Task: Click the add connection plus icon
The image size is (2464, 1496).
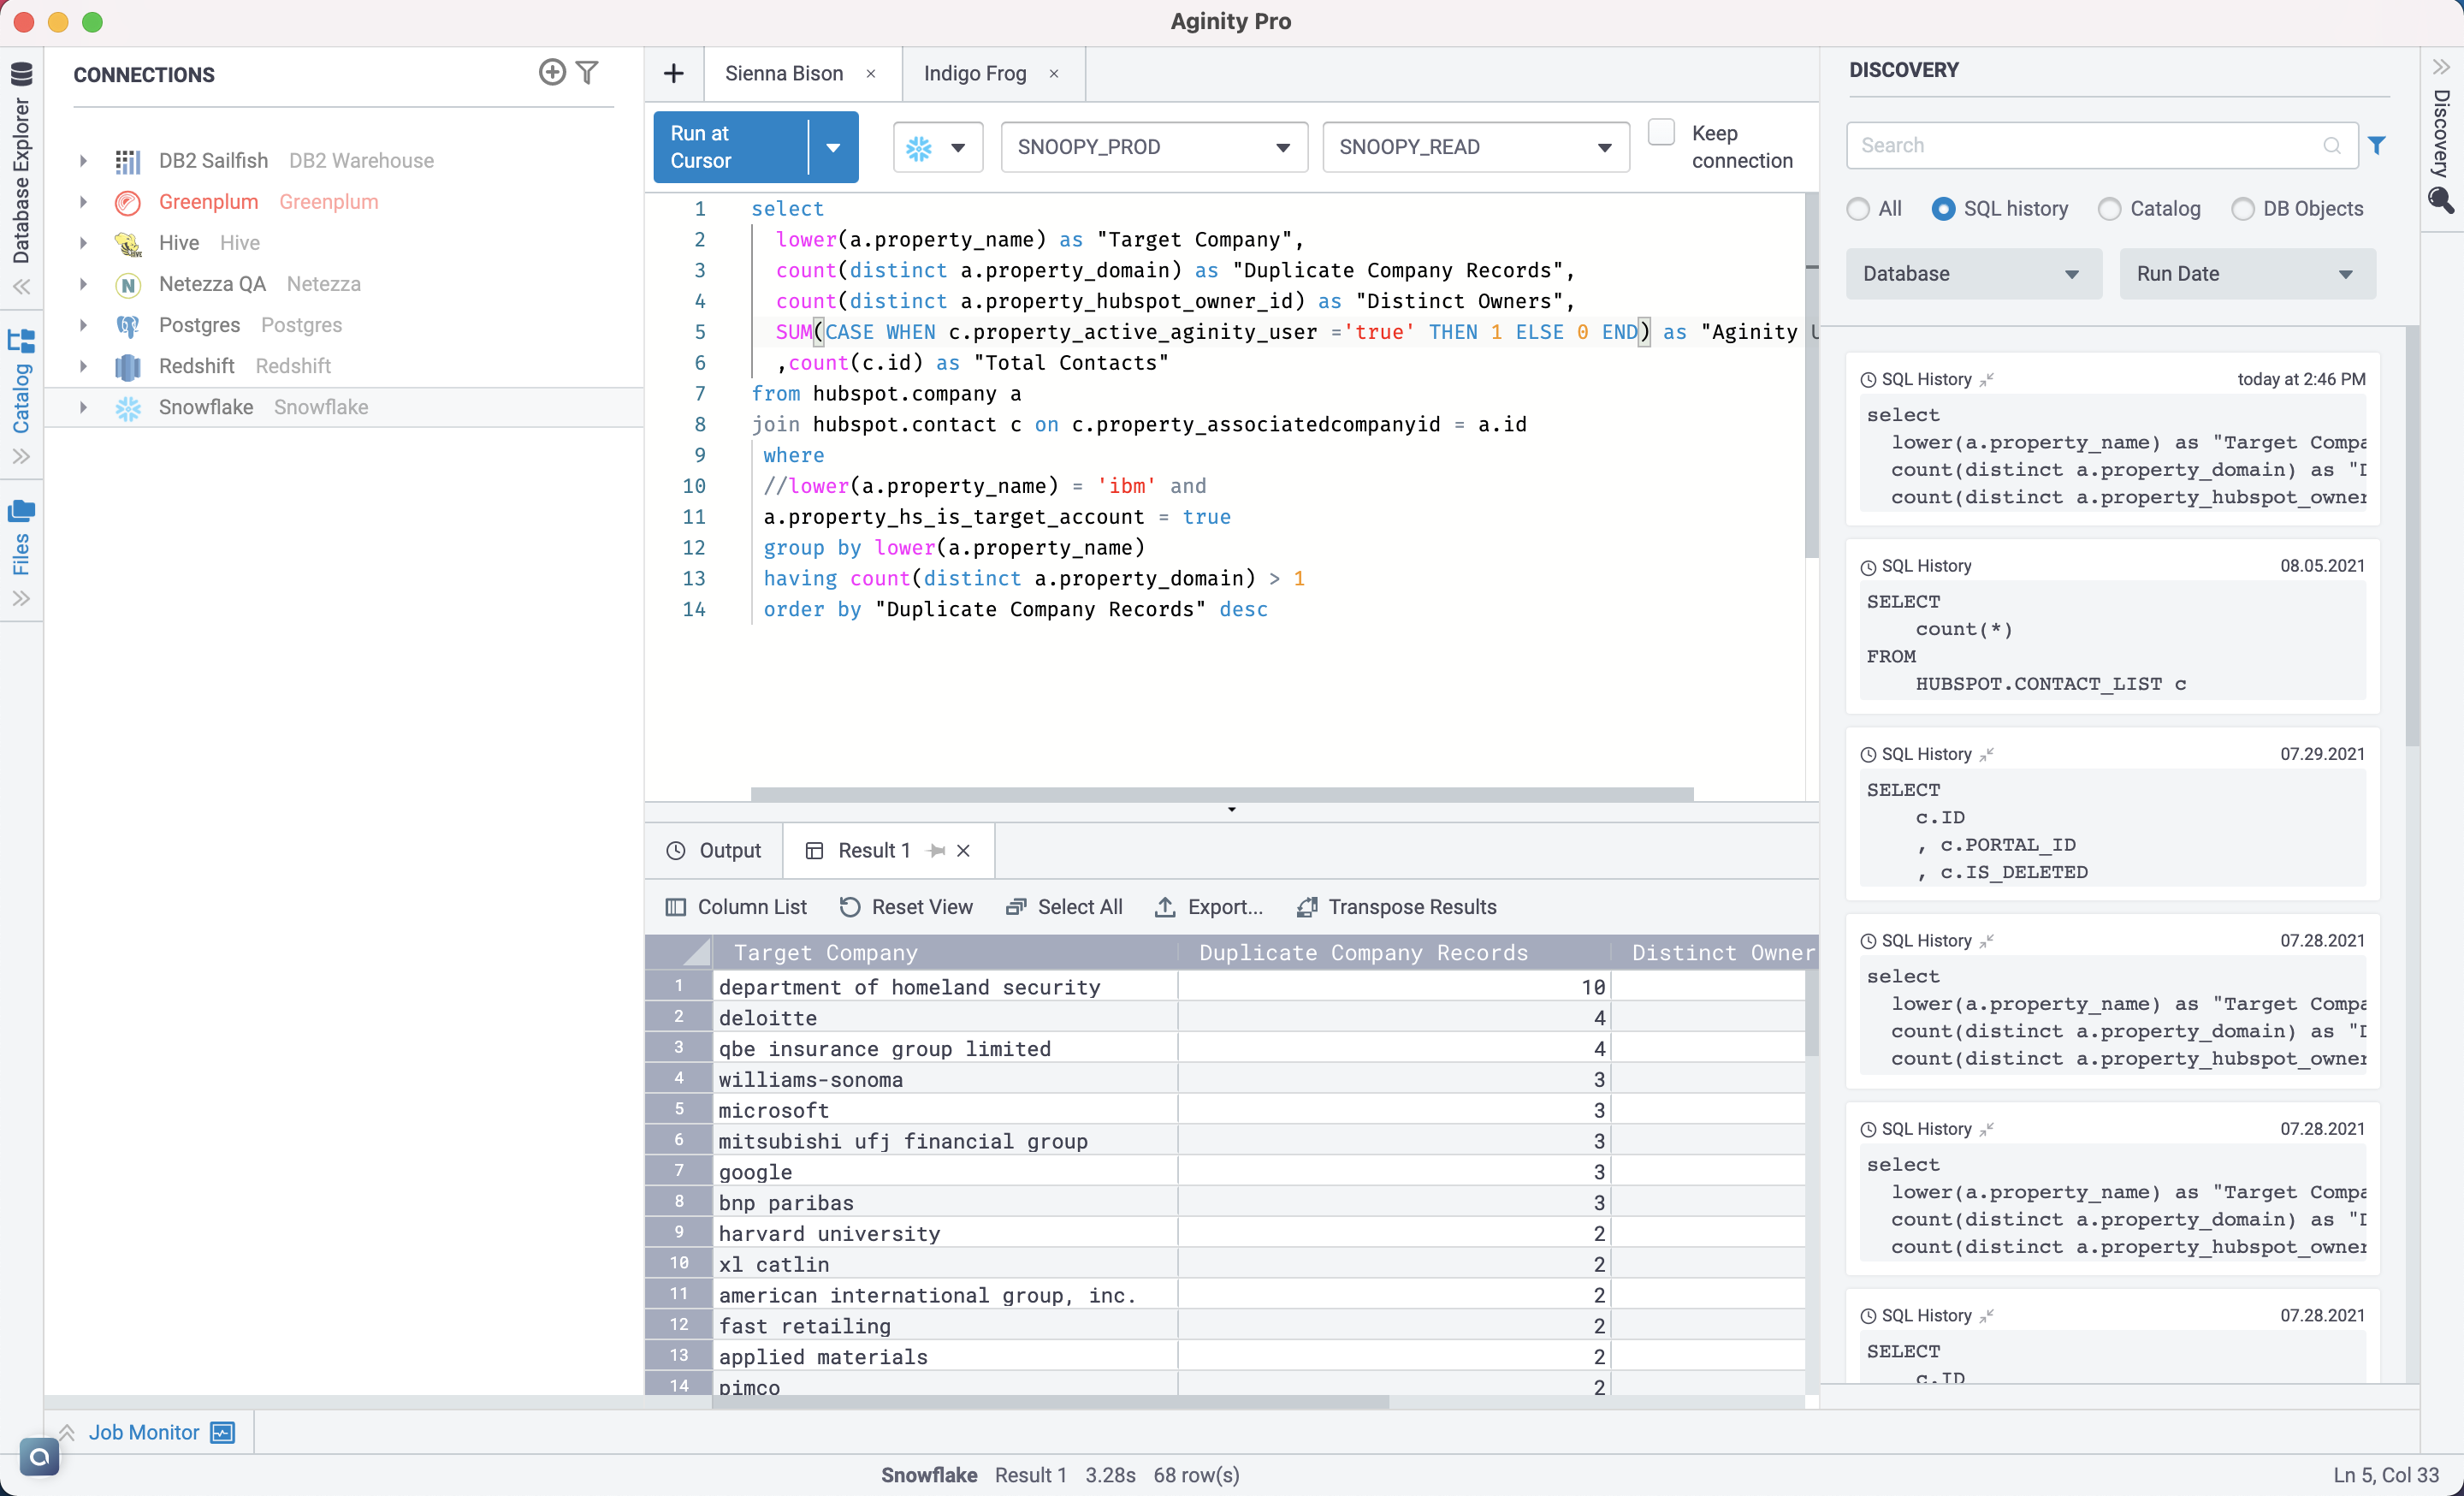Action: [551, 73]
